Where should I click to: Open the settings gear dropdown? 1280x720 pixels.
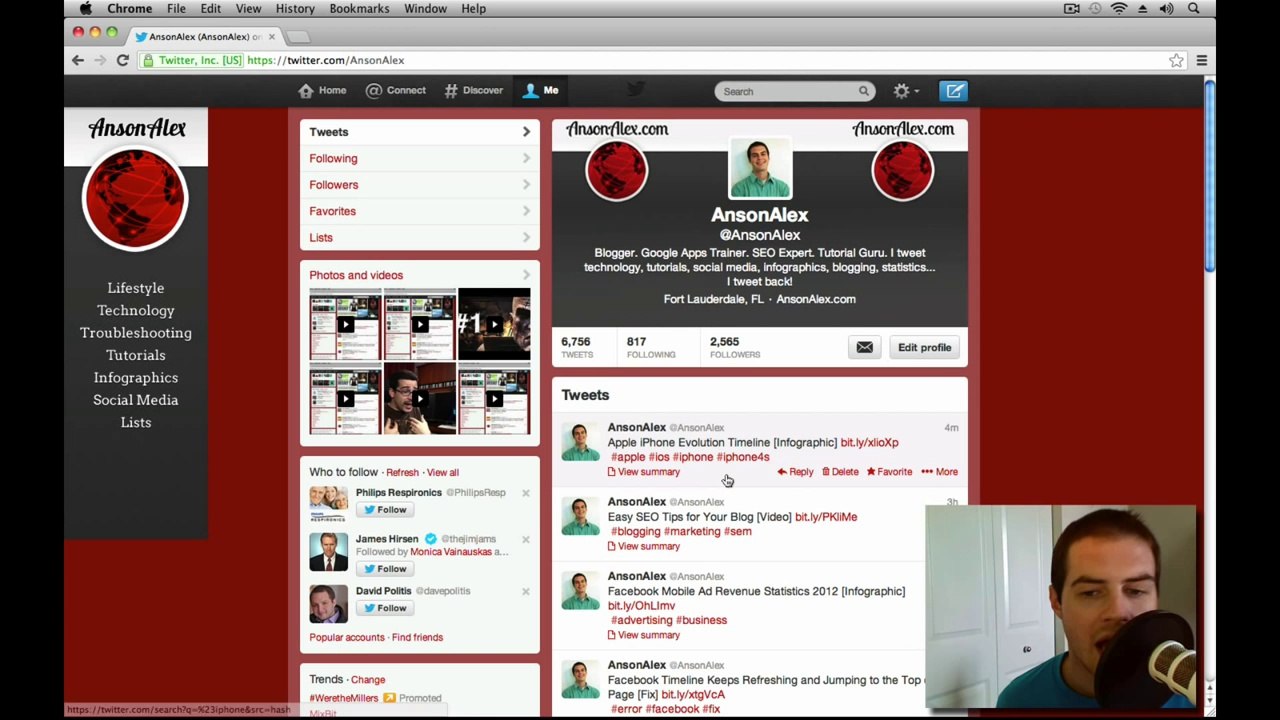pyautogui.click(x=905, y=91)
